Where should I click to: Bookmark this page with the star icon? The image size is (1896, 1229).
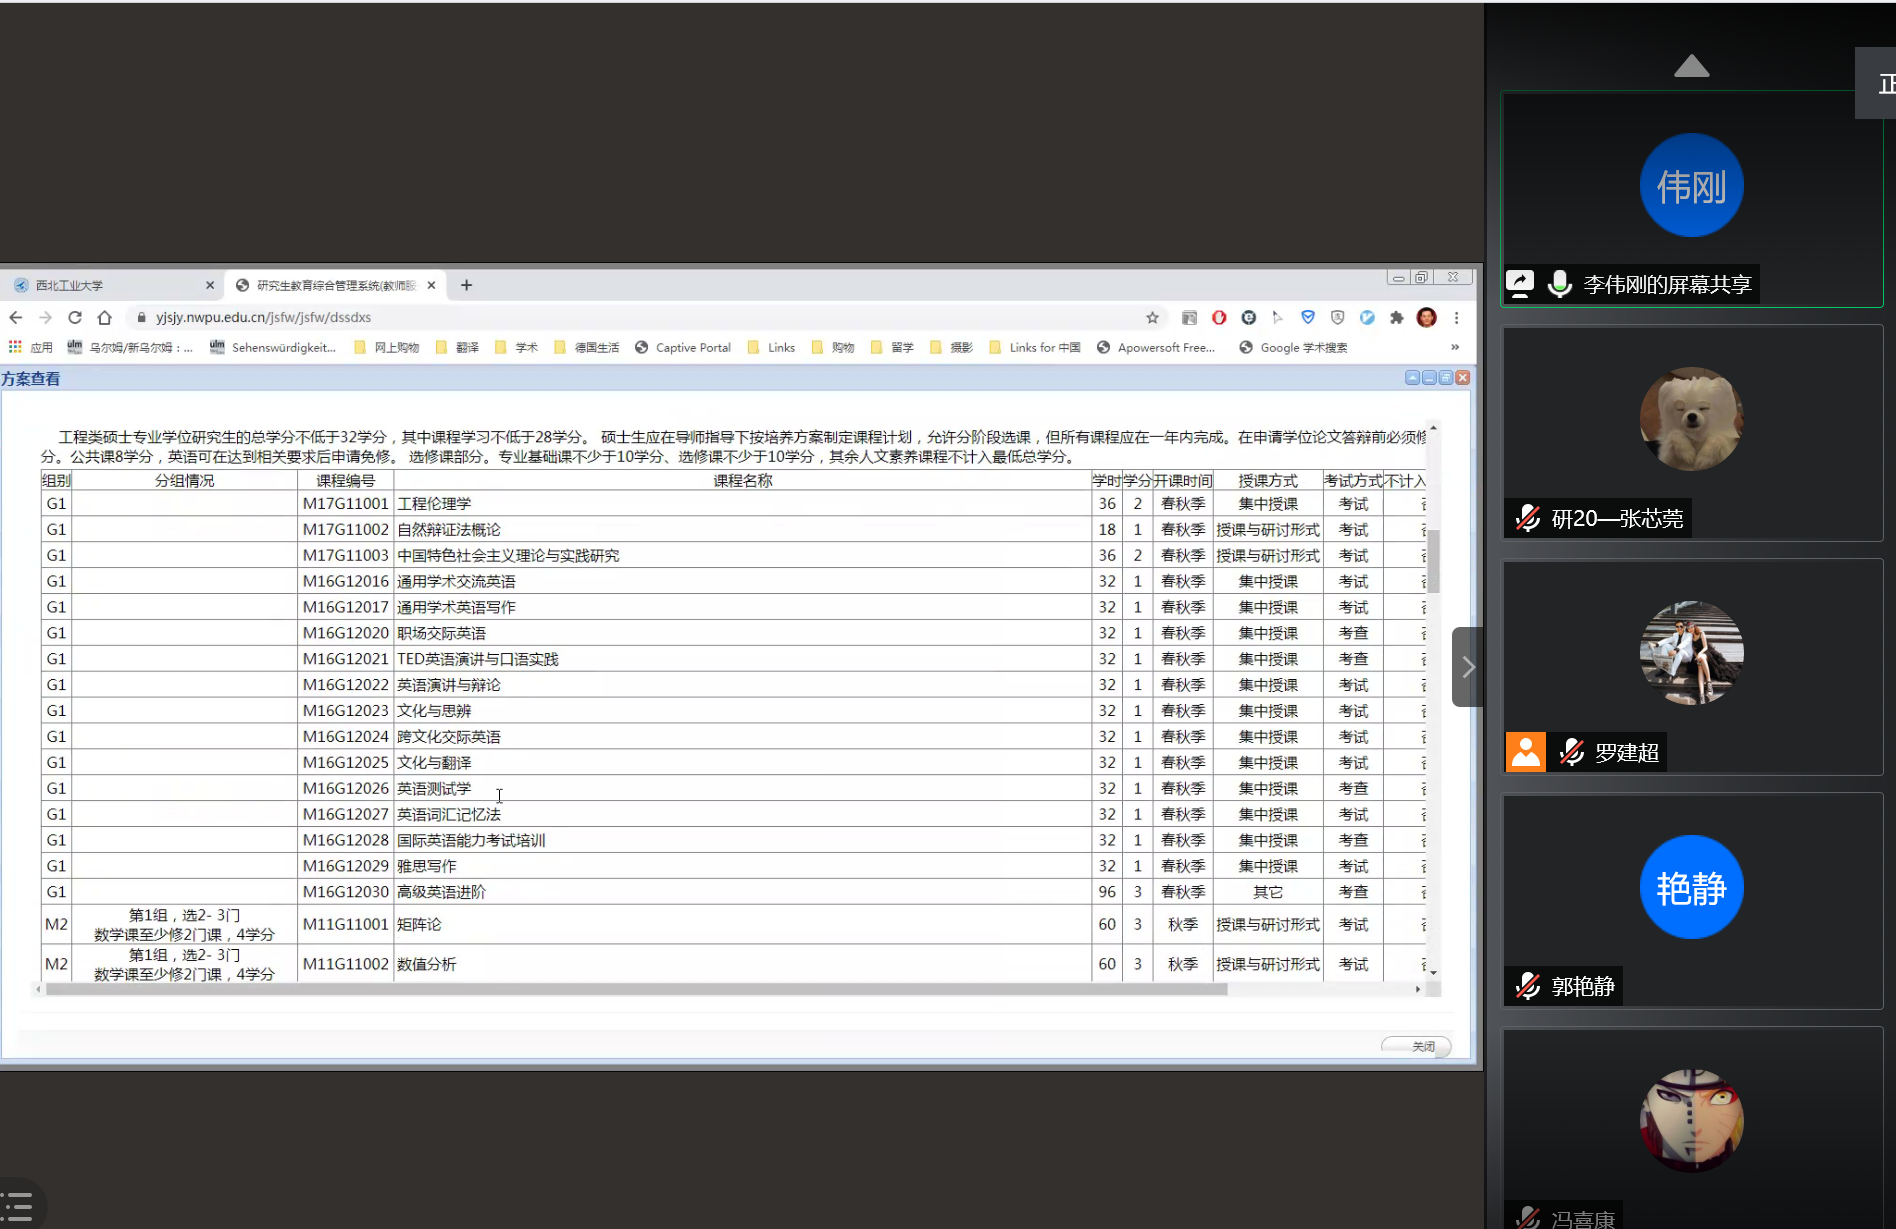1152,318
